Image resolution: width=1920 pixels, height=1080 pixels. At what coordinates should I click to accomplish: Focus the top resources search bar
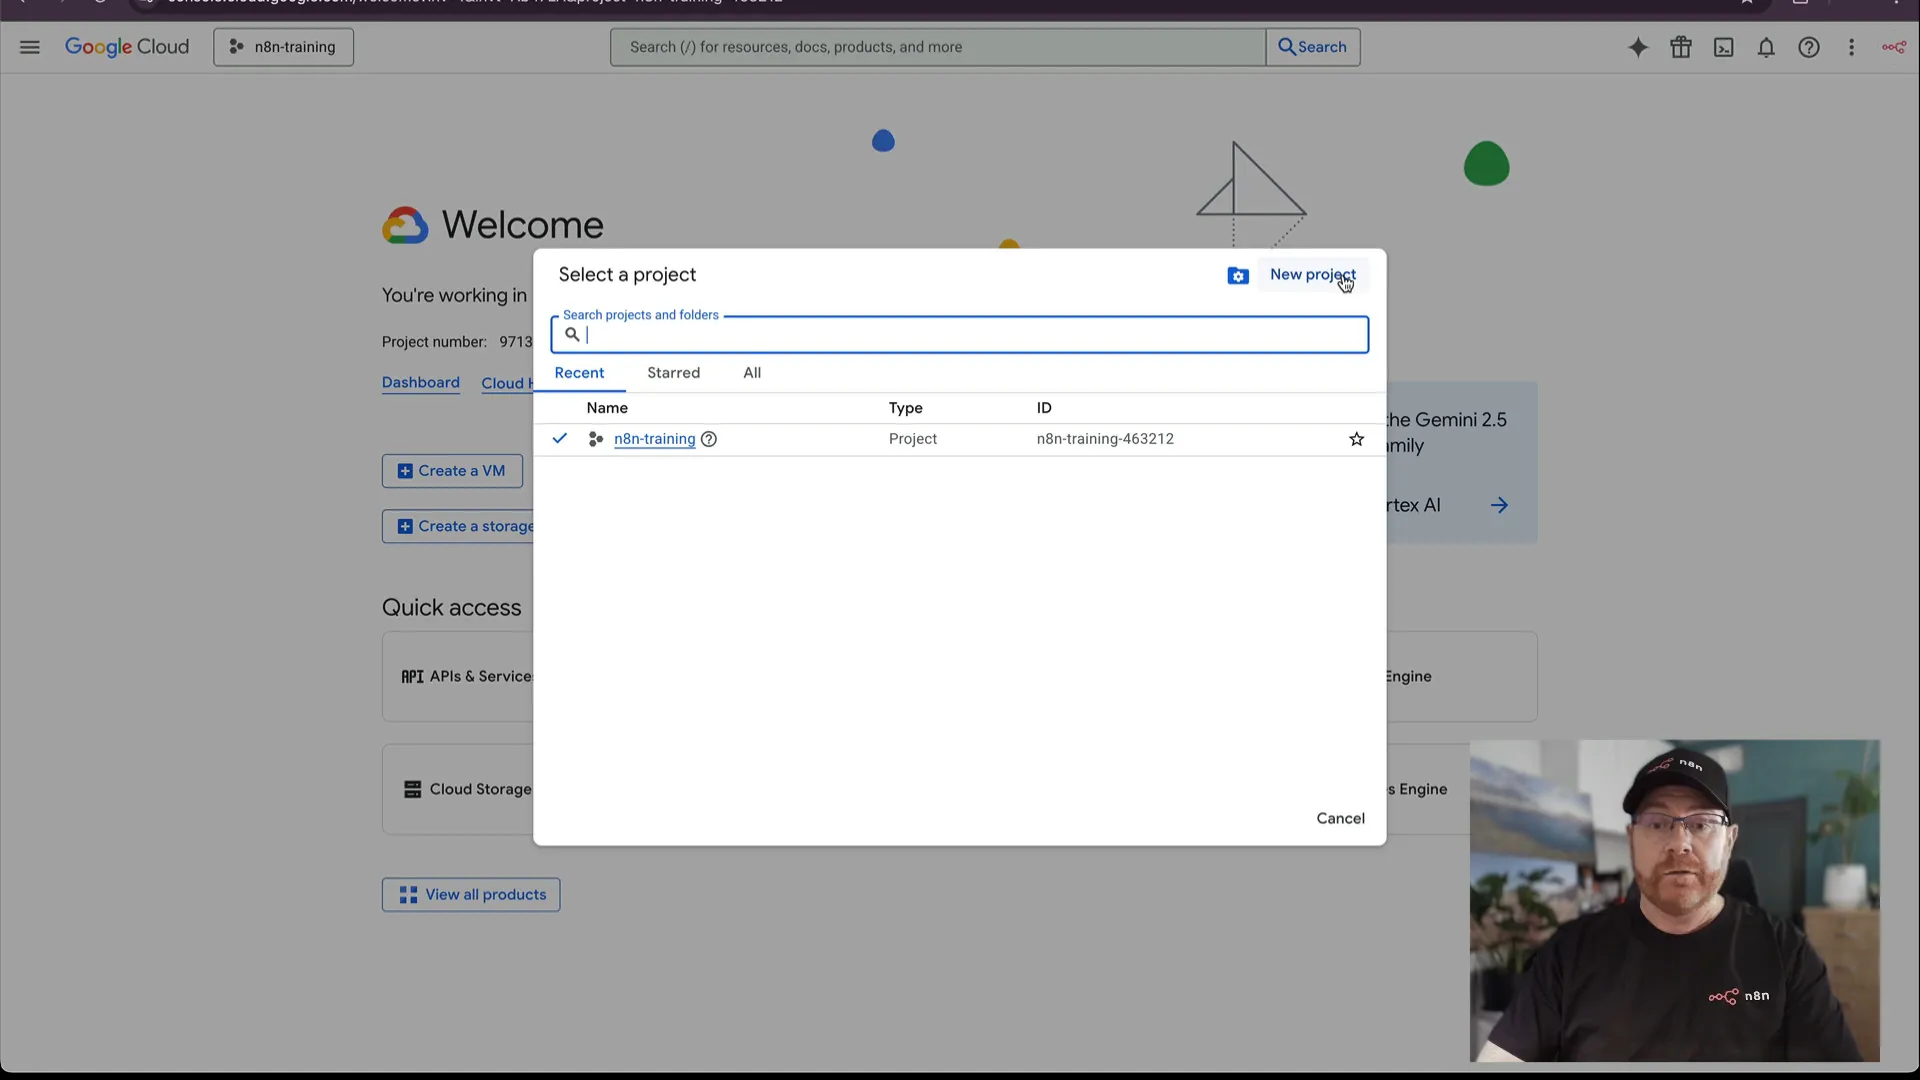click(x=937, y=47)
